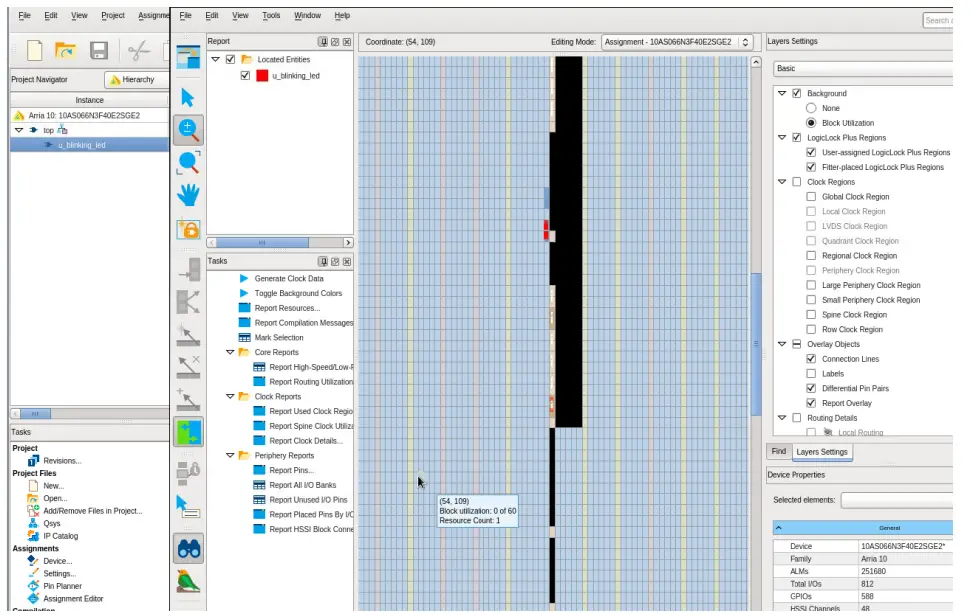Select the arrow Selection tool

[x=188, y=98]
